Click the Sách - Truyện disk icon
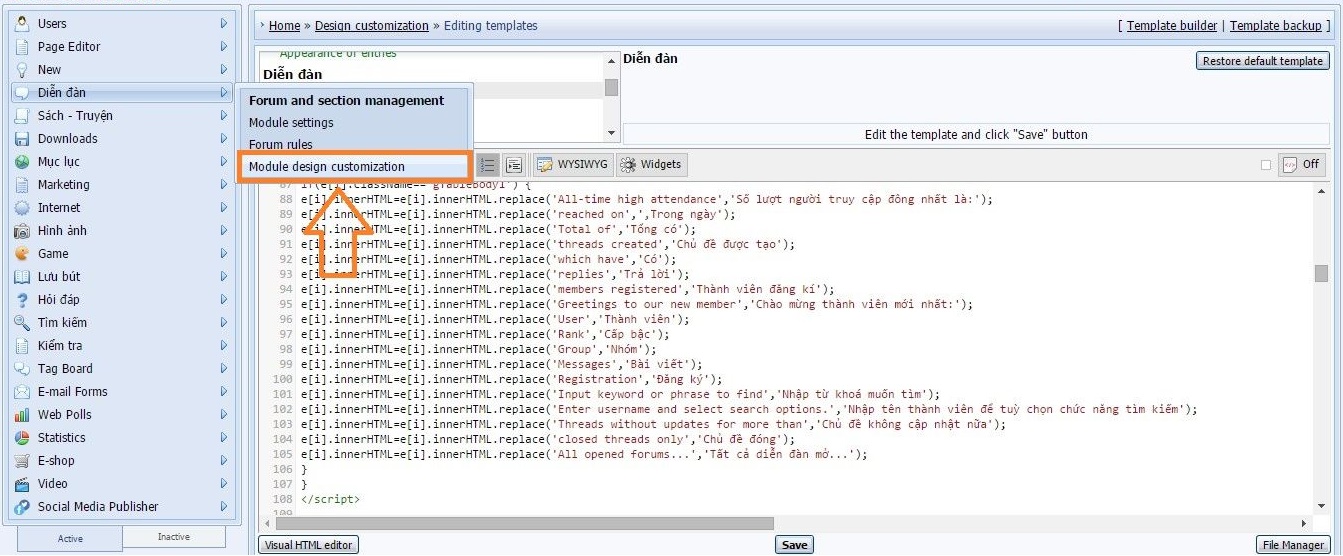Image resolution: width=1343 pixels, height=556 pixels. click(x=22, y=115)
